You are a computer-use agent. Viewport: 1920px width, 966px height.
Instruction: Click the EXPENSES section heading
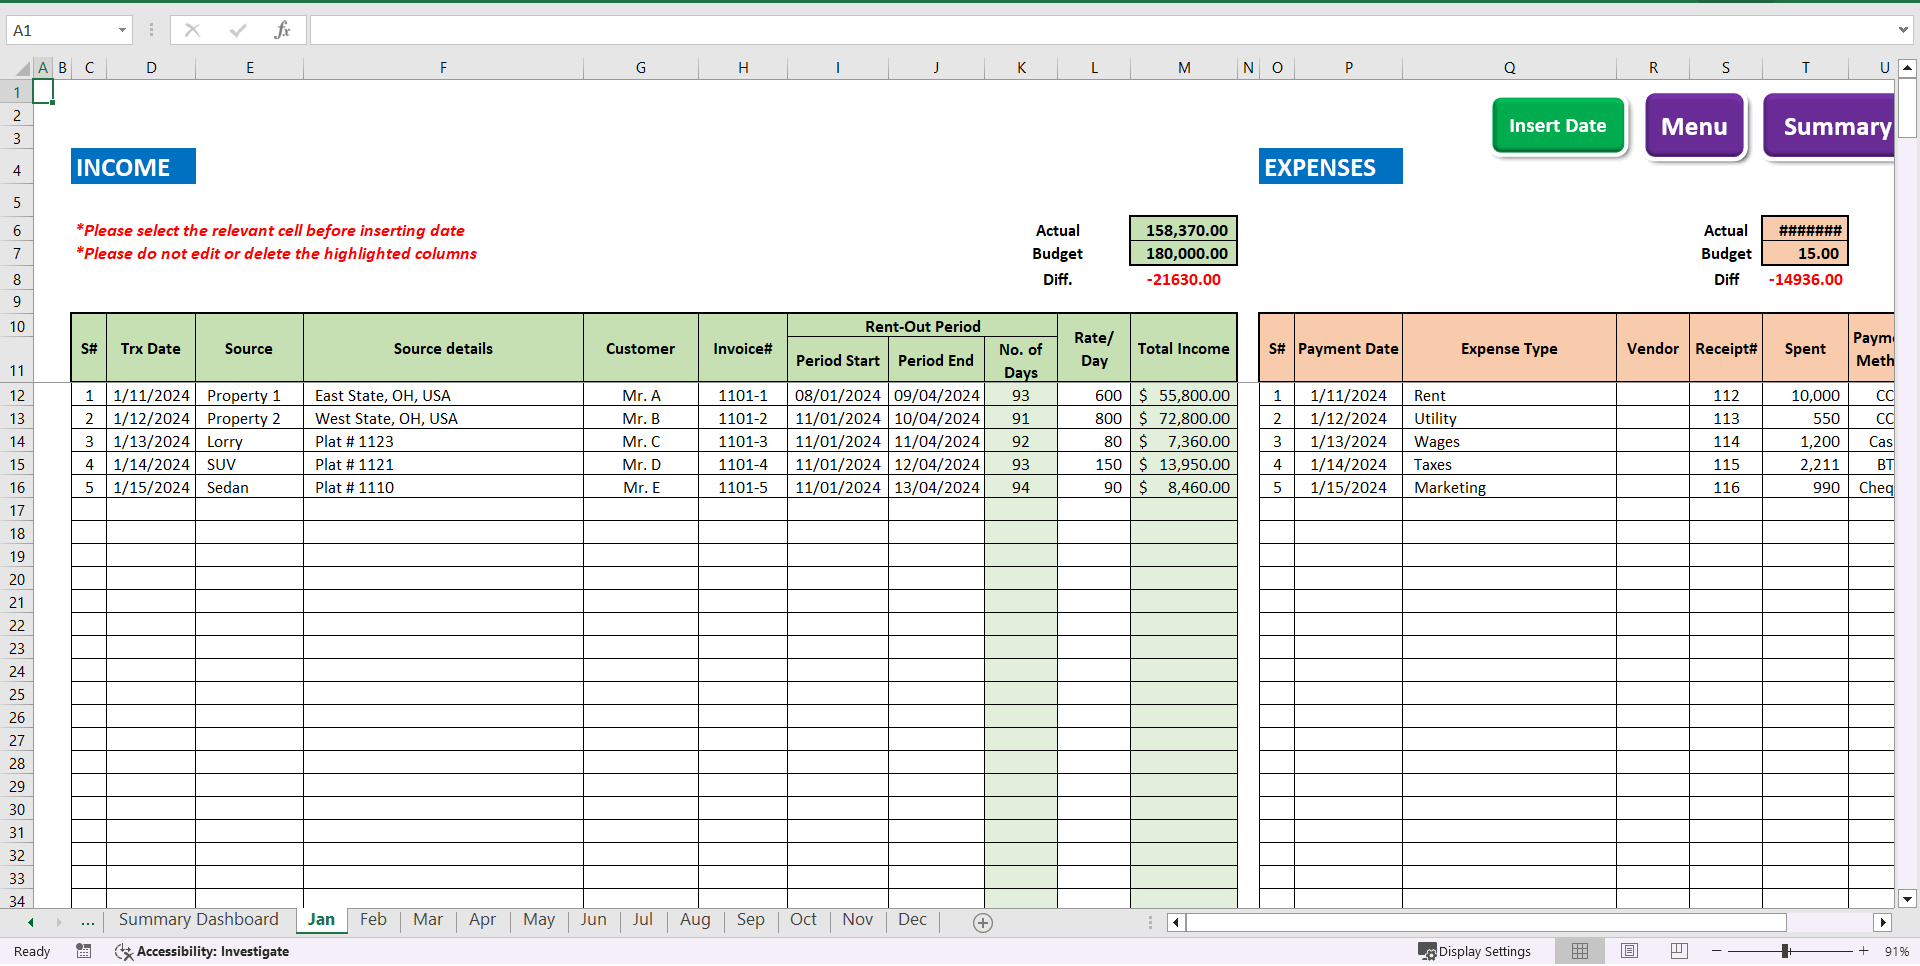(1330, 167)
